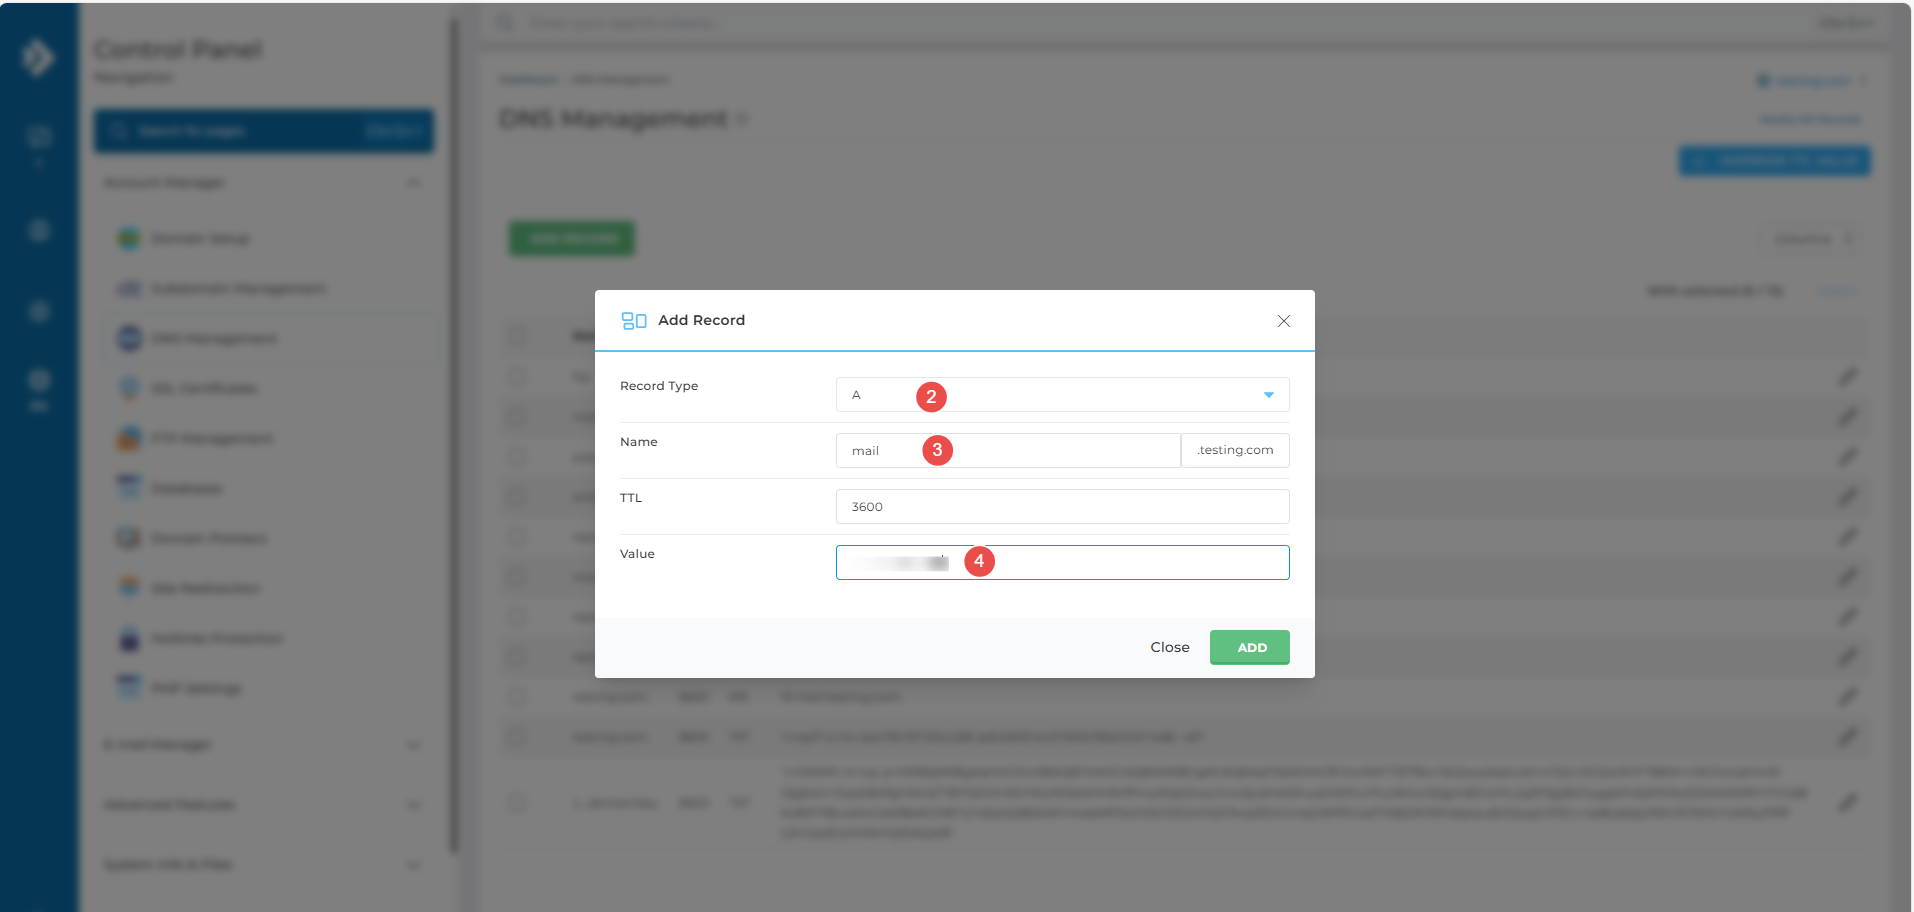
Task: Click the Close button in the dialog footer
Action: point(1169,648)
